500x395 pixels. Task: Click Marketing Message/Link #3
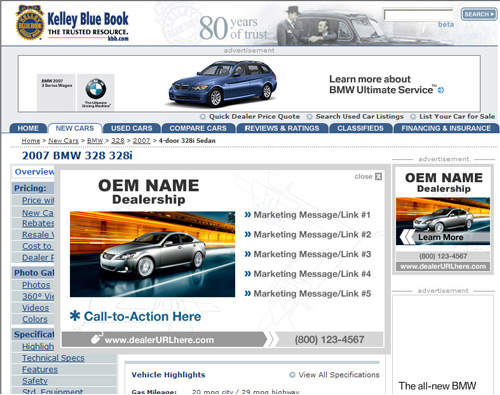coord(312,254)
